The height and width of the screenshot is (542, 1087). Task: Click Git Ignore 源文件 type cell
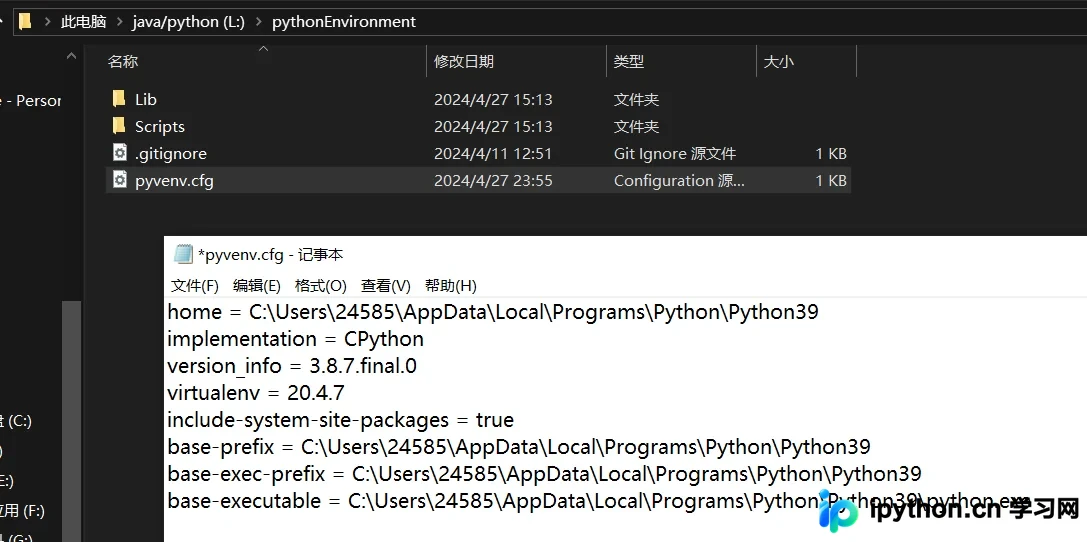tap(675, 153)
